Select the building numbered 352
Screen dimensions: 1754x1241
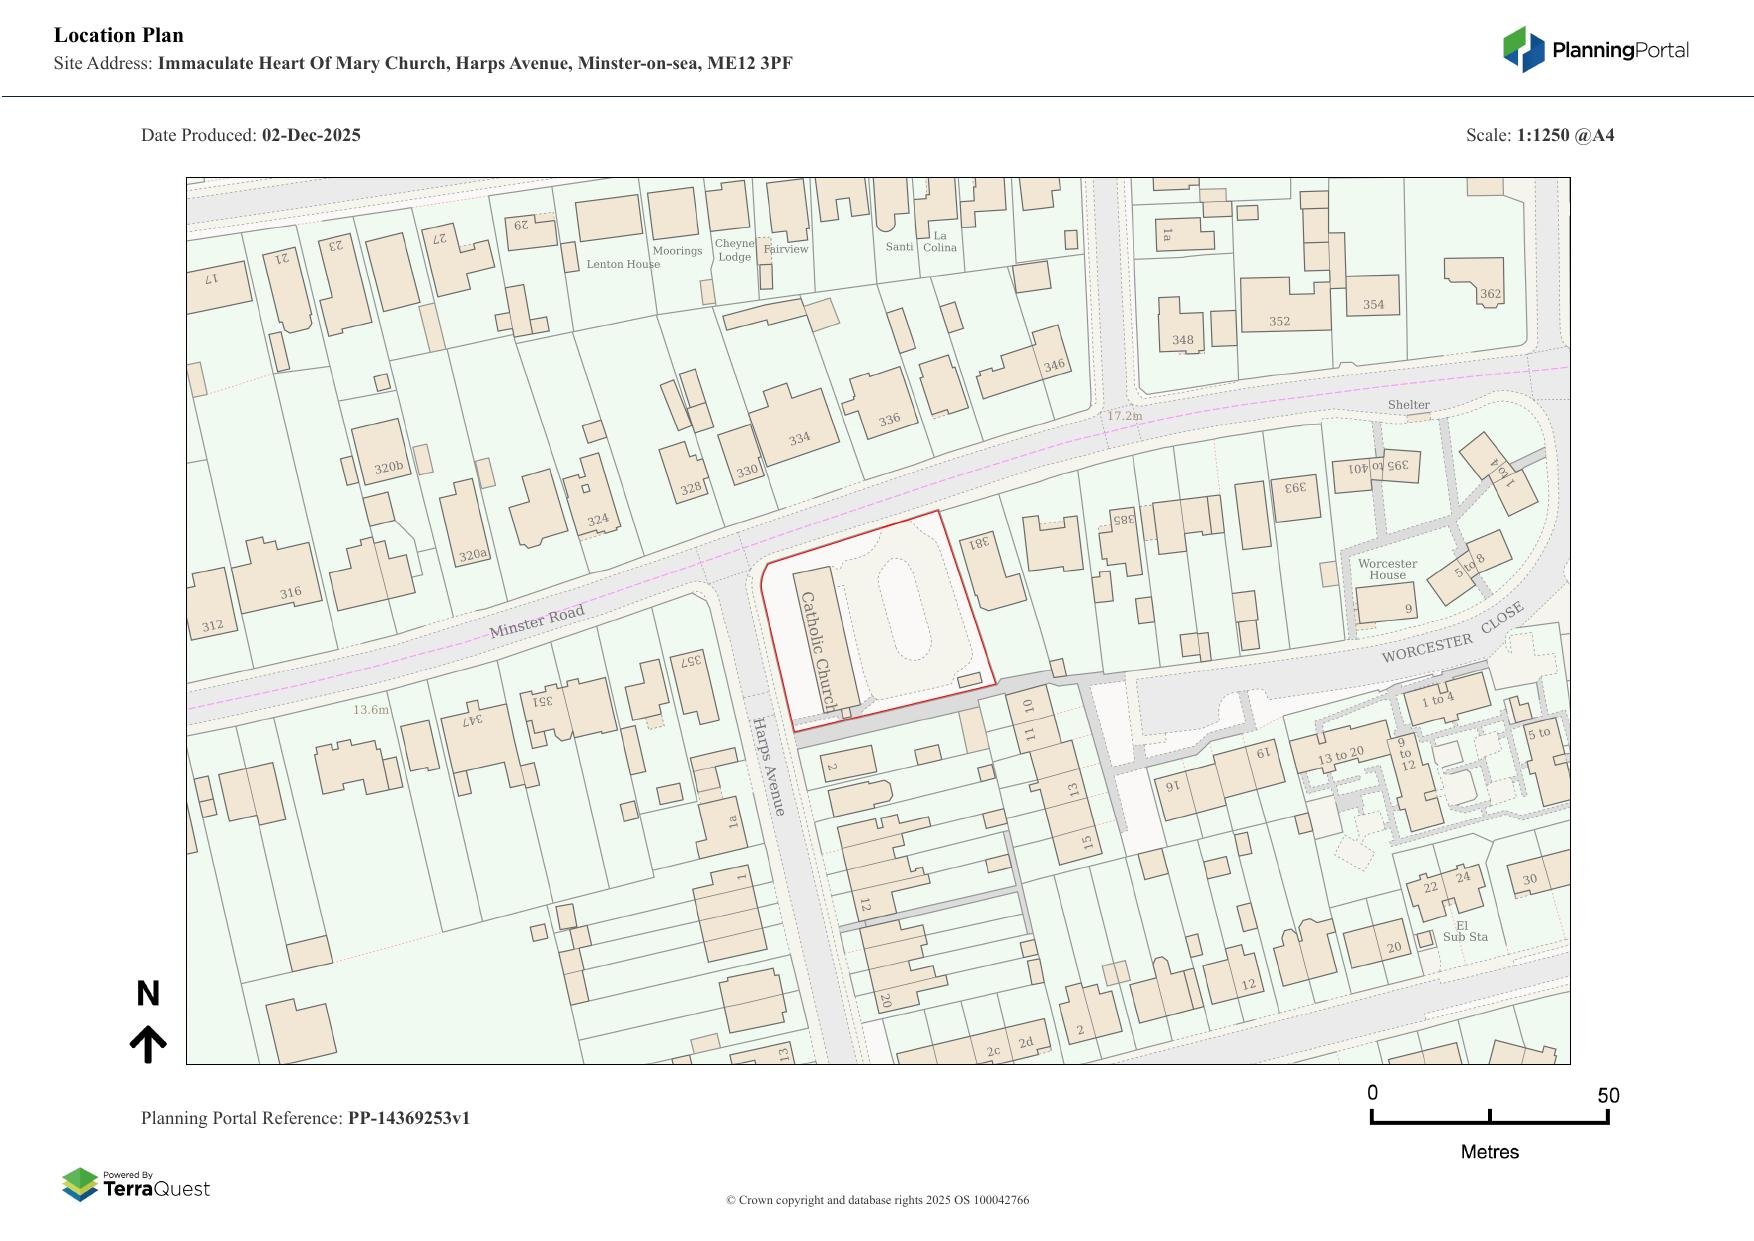tap(1279, 321)
